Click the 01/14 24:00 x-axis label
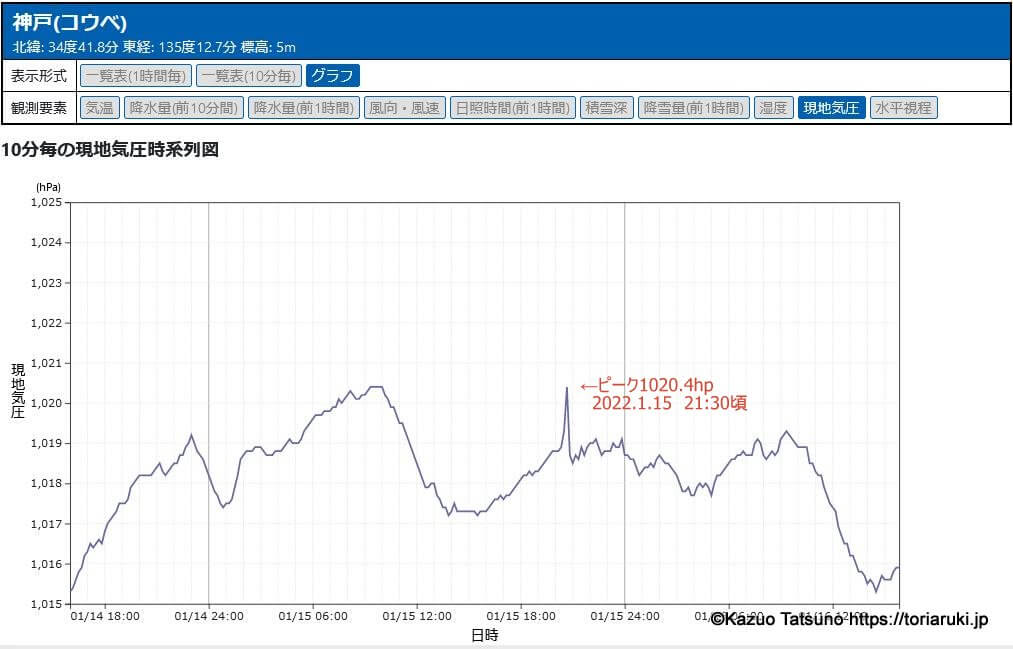This screenshot has height=649, width=1013. 209,616
